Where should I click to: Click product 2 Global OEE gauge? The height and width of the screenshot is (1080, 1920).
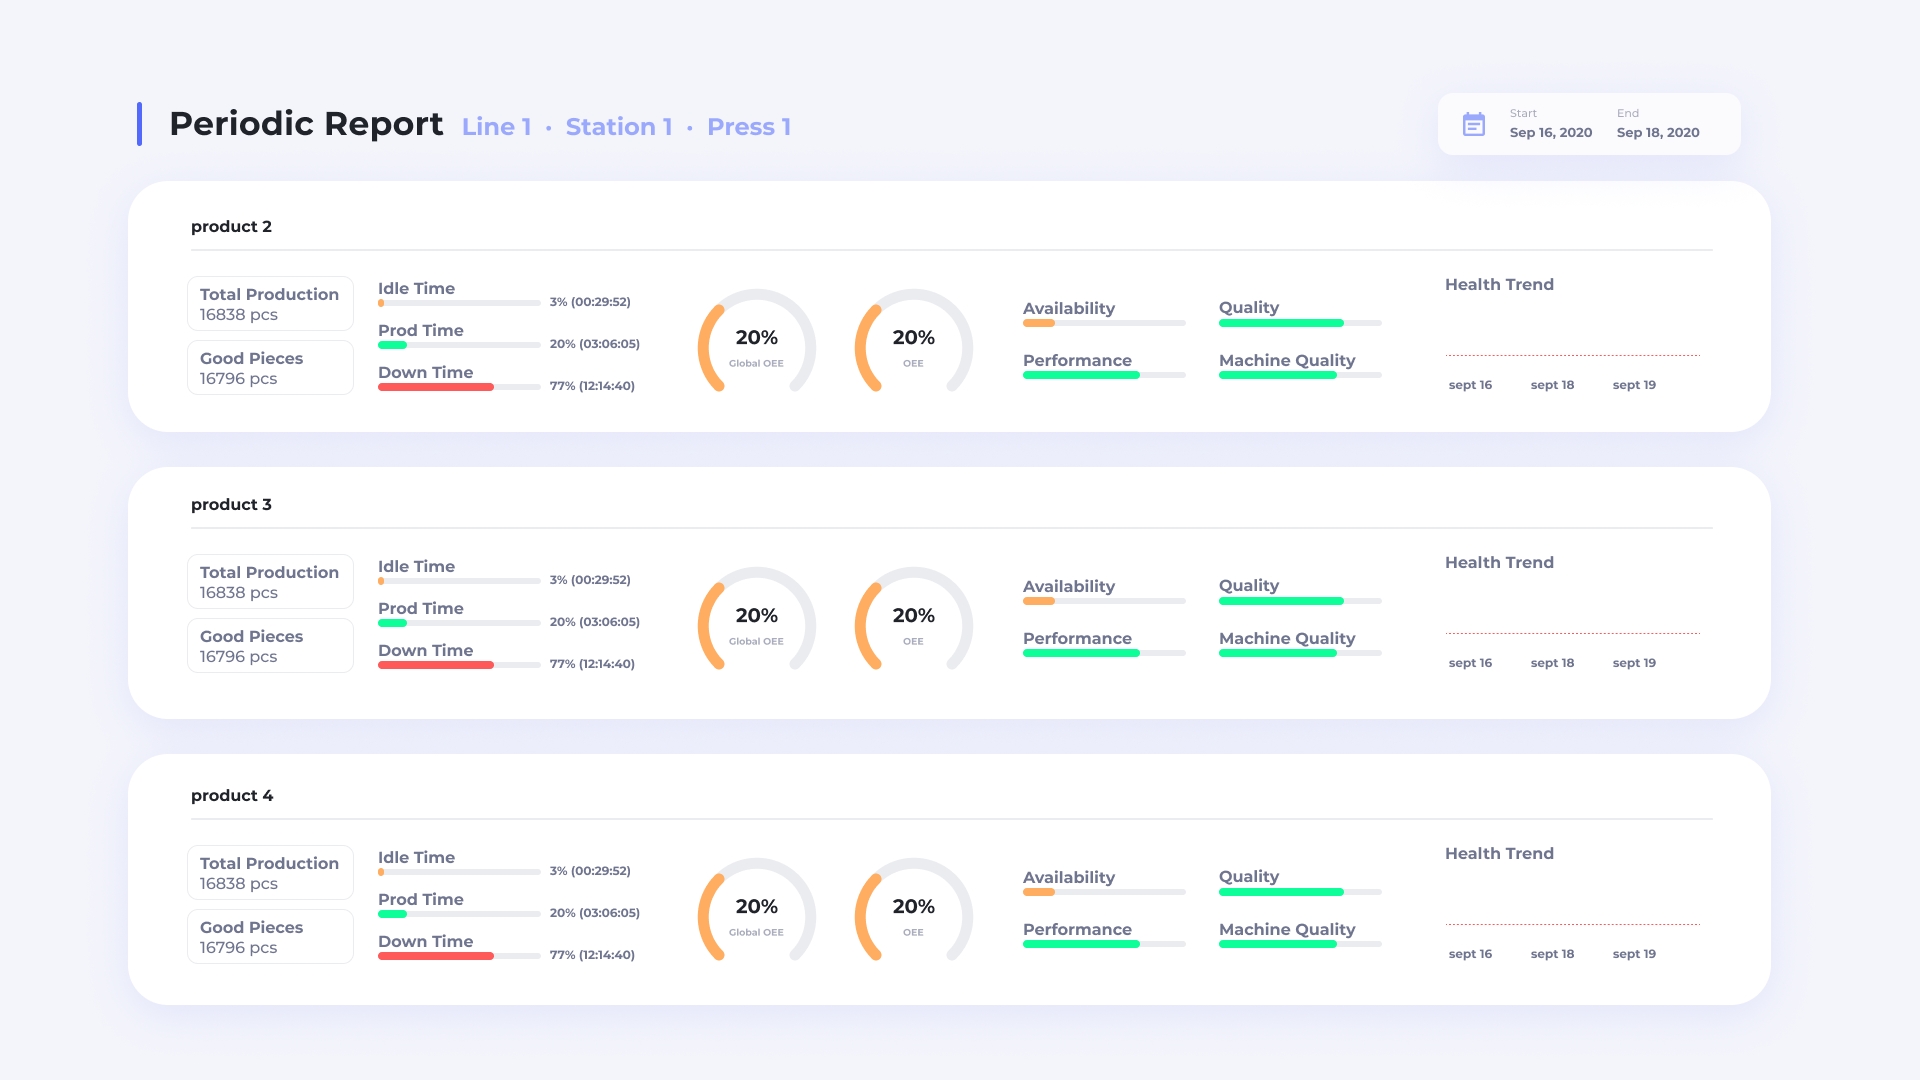756,344
